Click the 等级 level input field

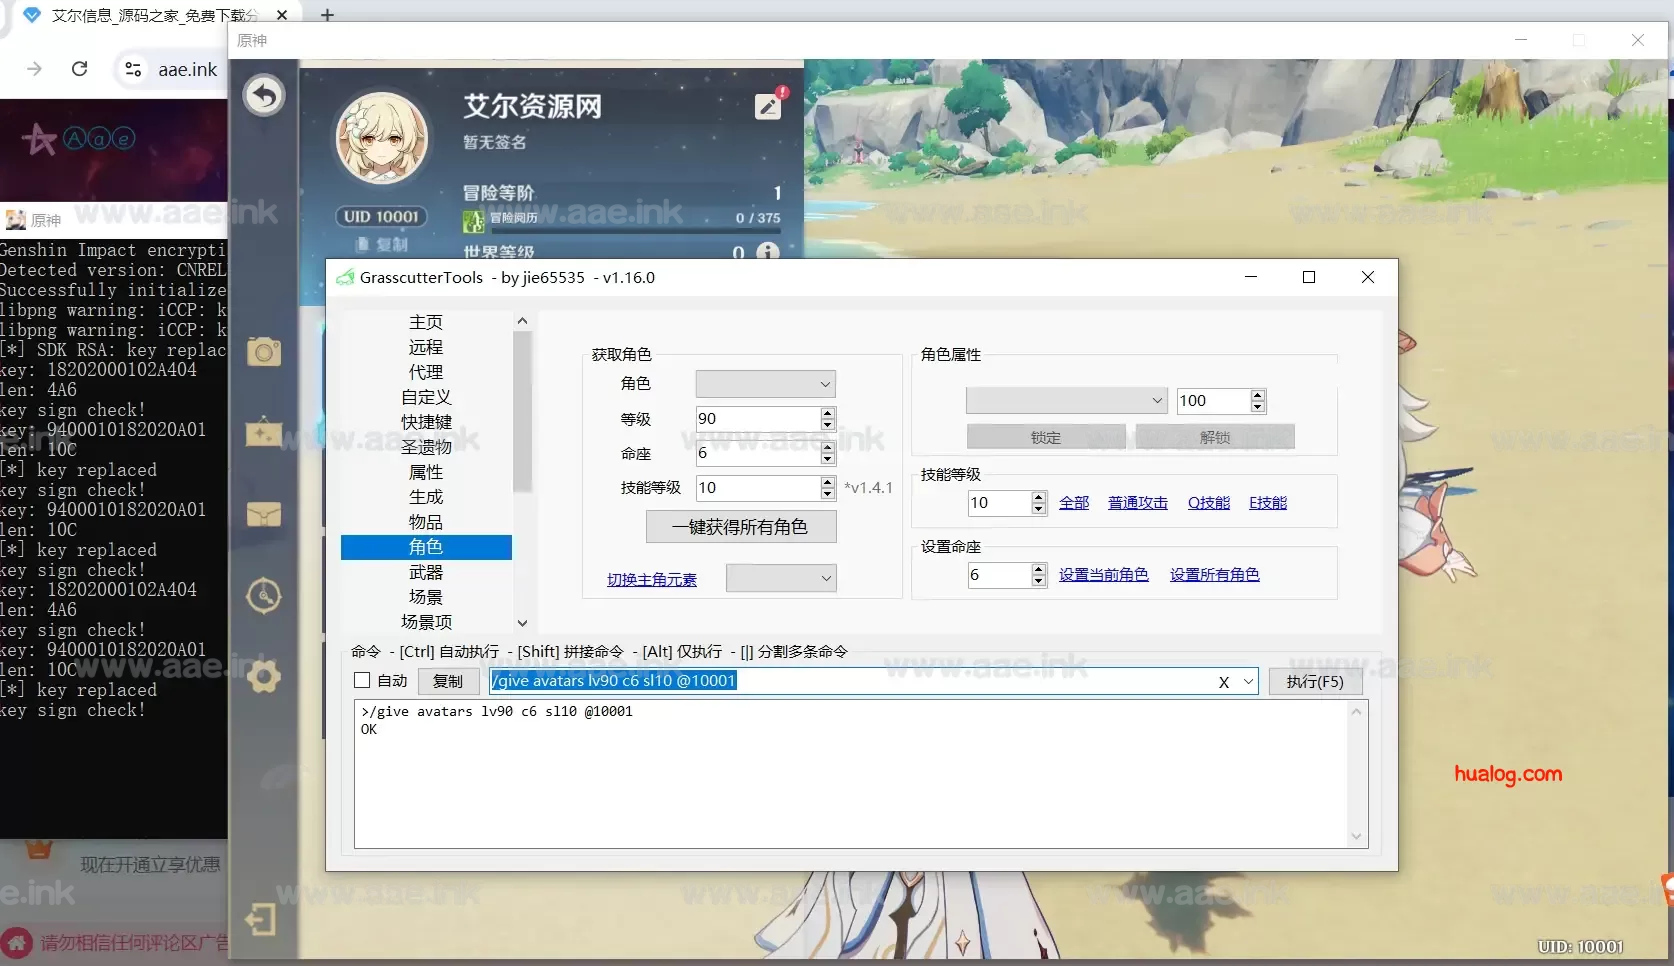click(x=757, y=419)
